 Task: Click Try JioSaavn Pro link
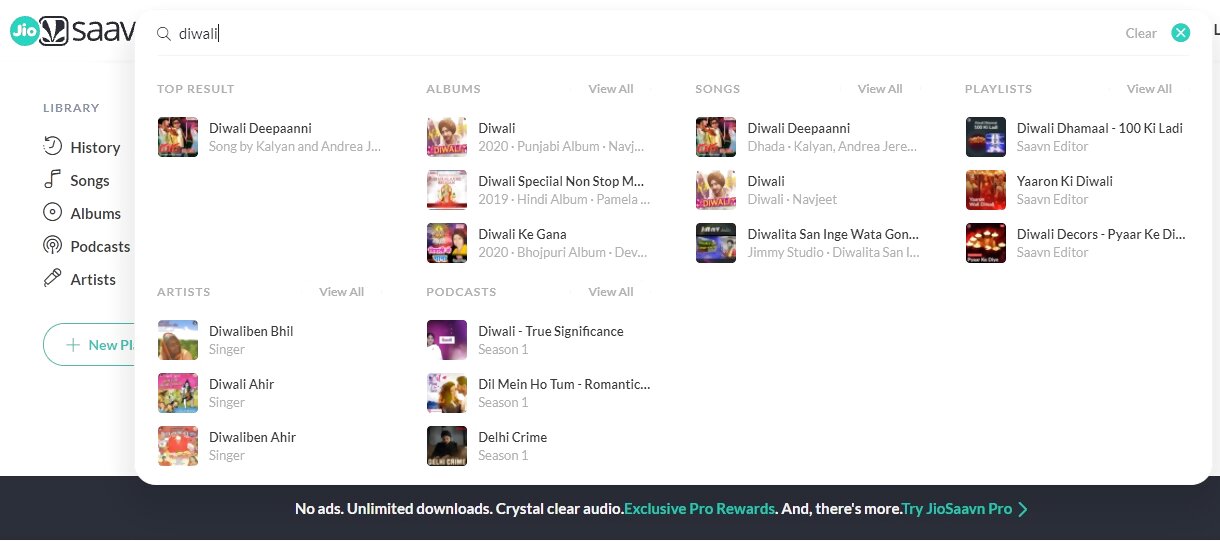[x=957, y=509]
